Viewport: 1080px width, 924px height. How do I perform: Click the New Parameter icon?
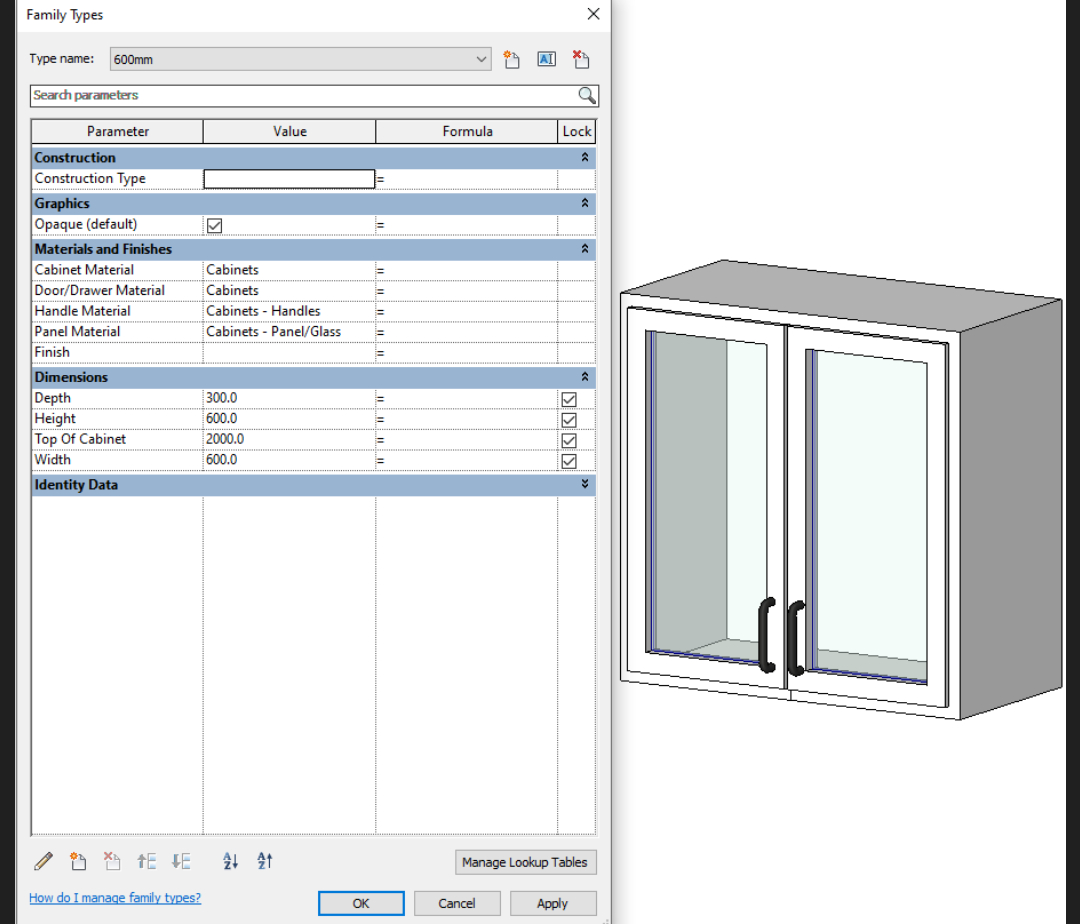(x=78, y=861)
